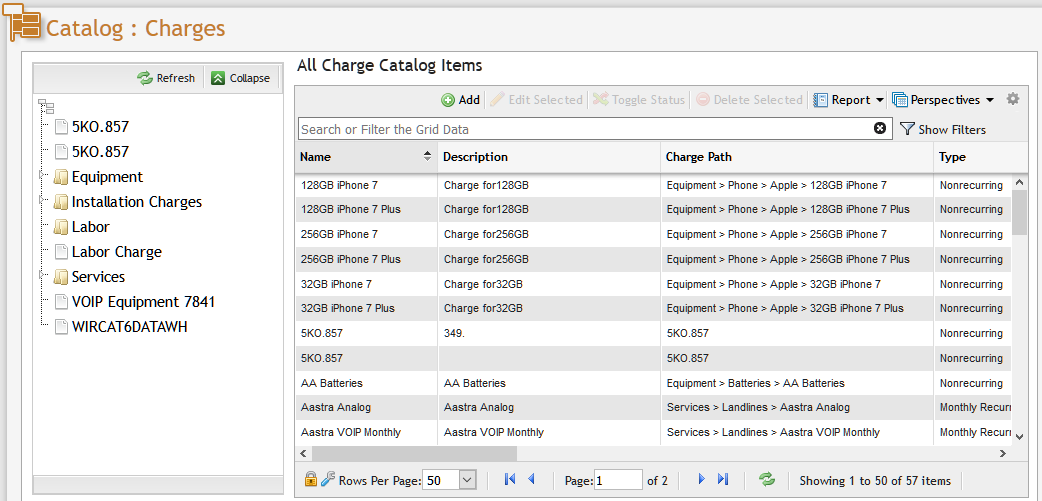Go to the last page of results
Viewport: 1042px width, 501px height.
[x=723, y=480]
